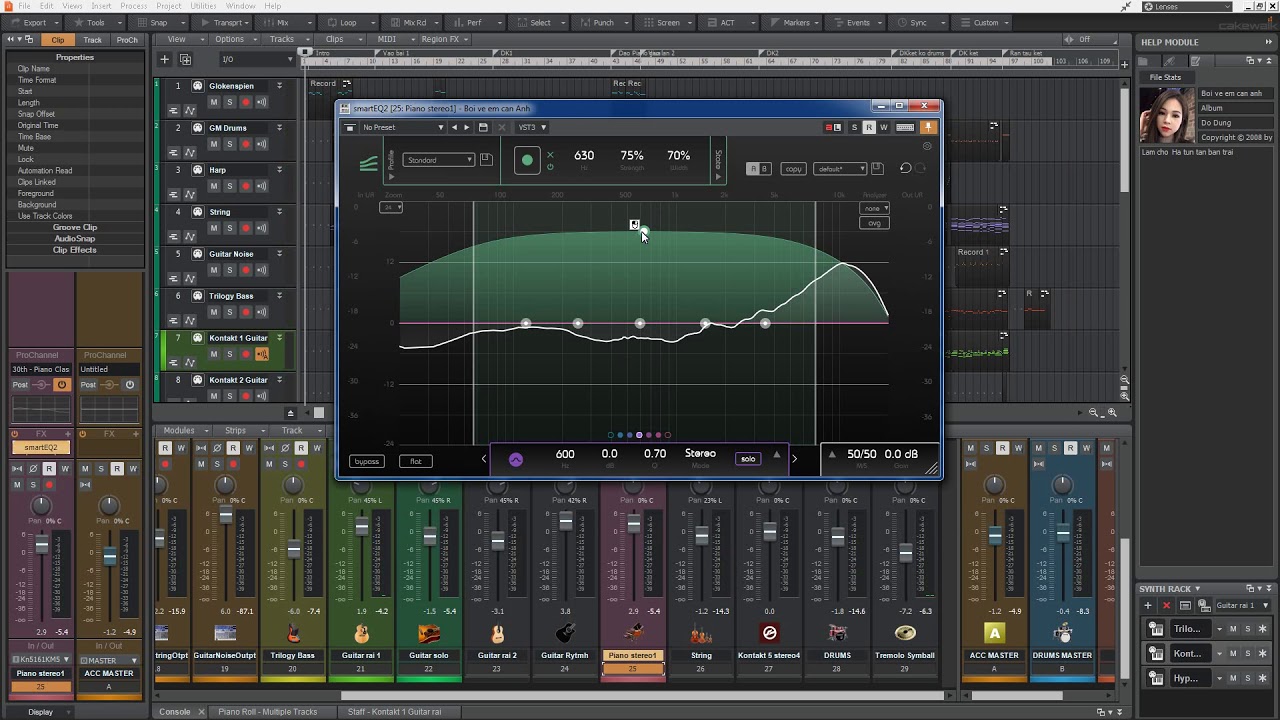The height and width of the screenshot is (720, 1280).
Task: Click the copy button in smartEQ2
Action: [793, 169]
